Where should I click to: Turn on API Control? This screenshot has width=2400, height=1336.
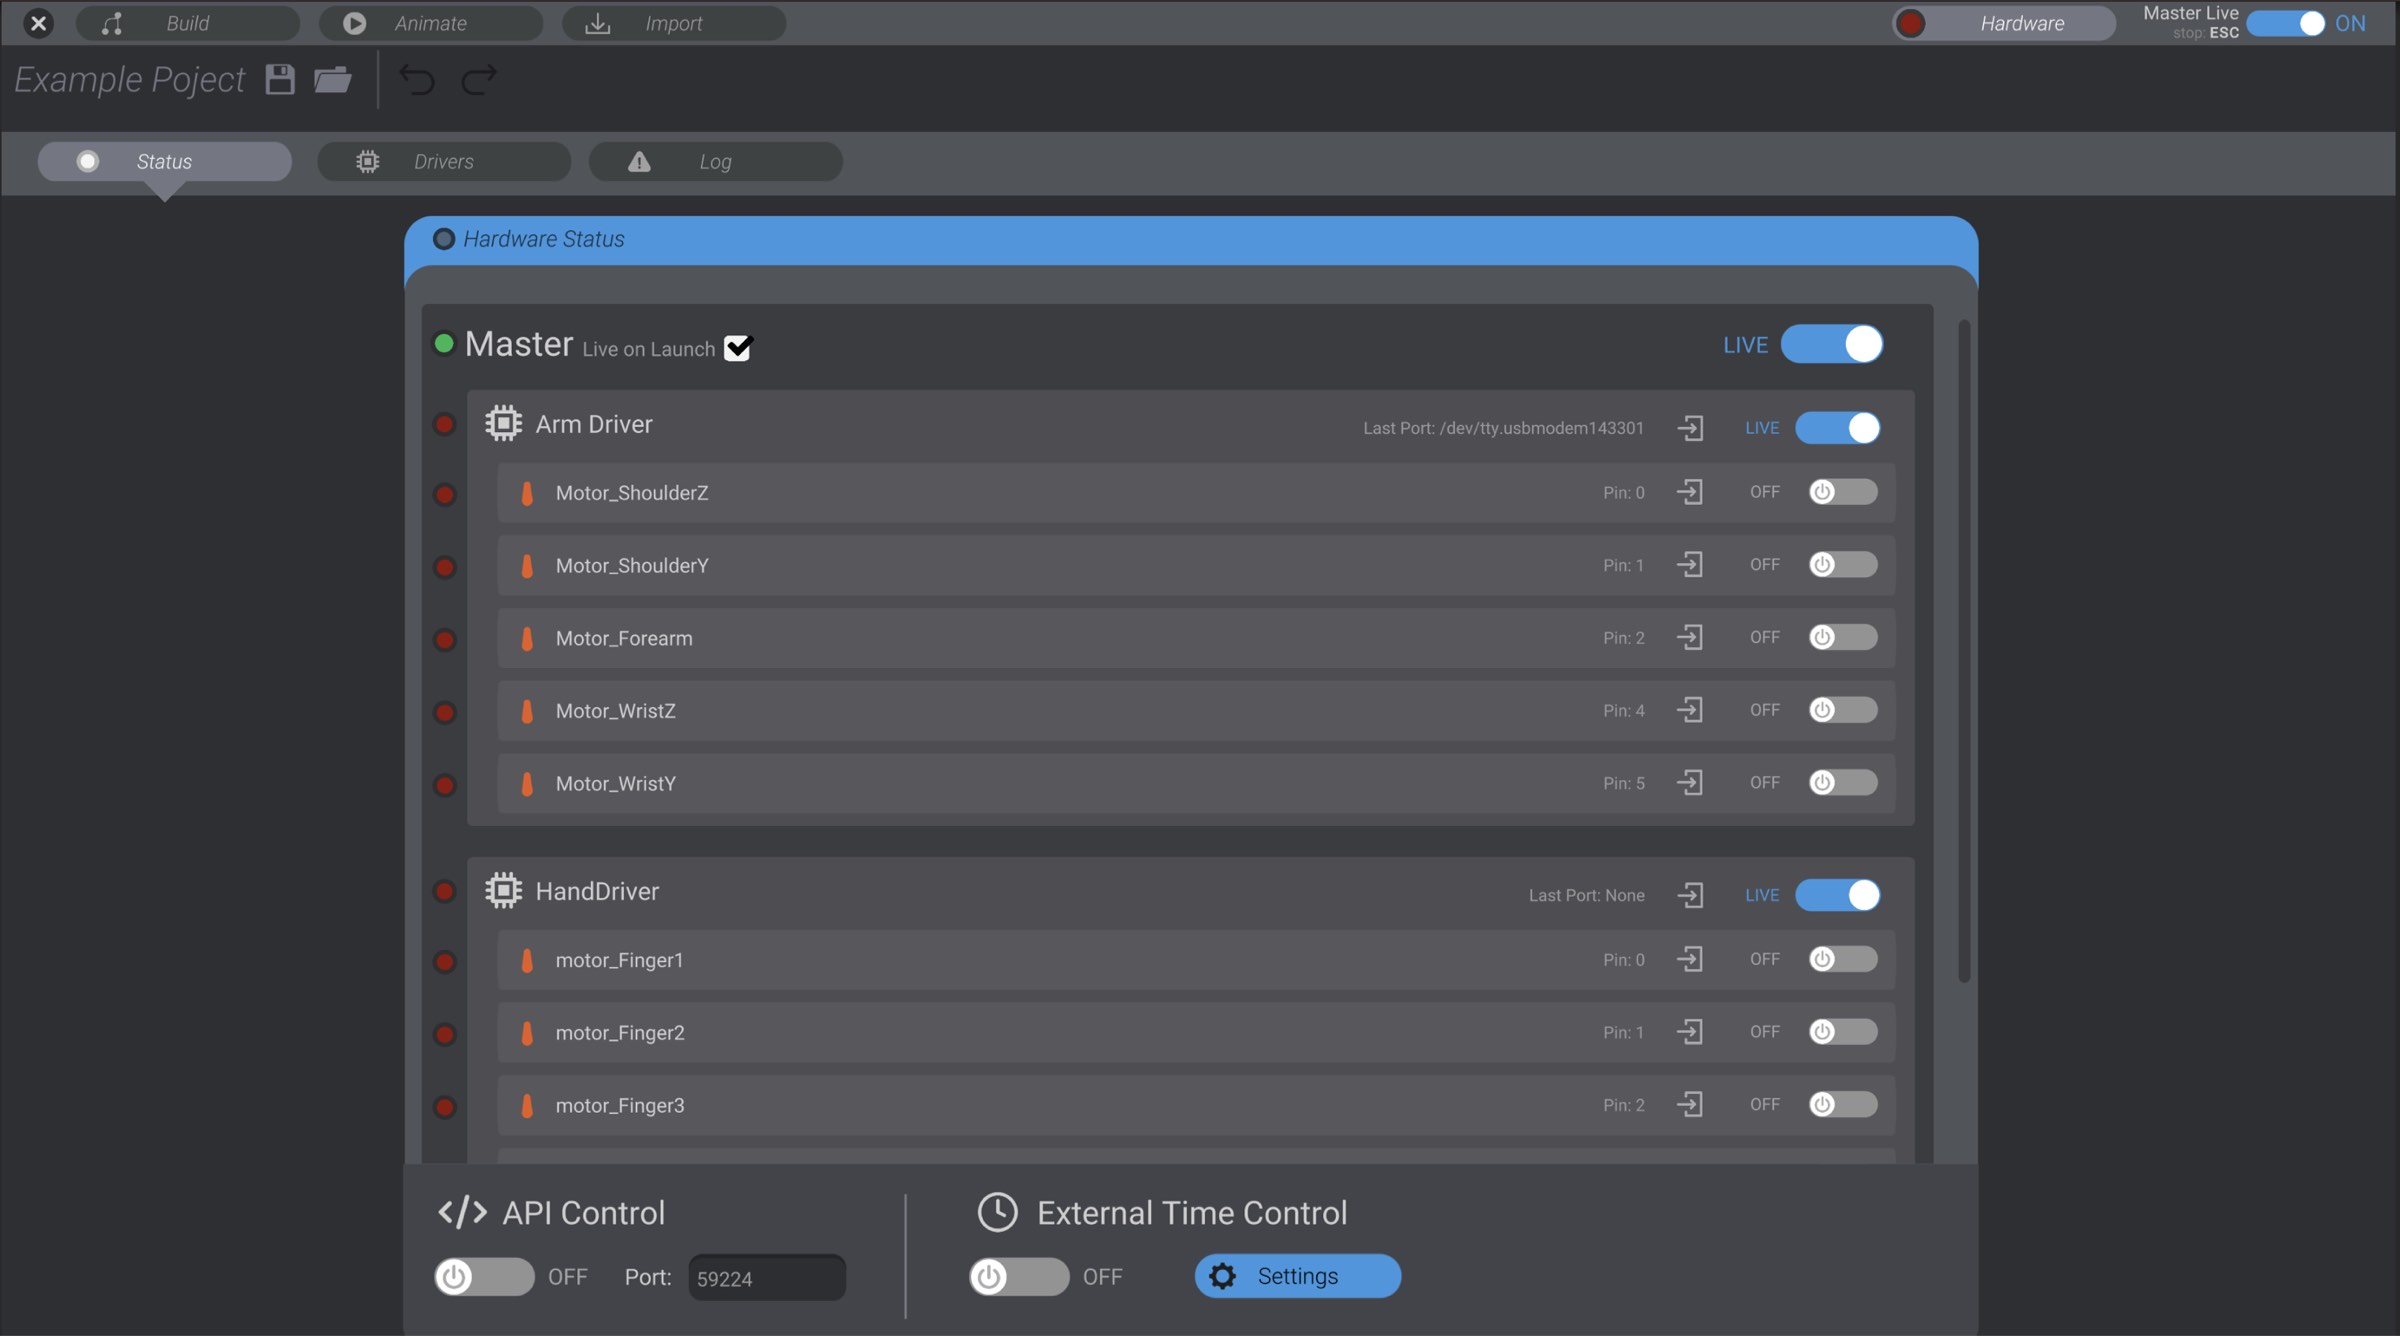(484, 1276)
